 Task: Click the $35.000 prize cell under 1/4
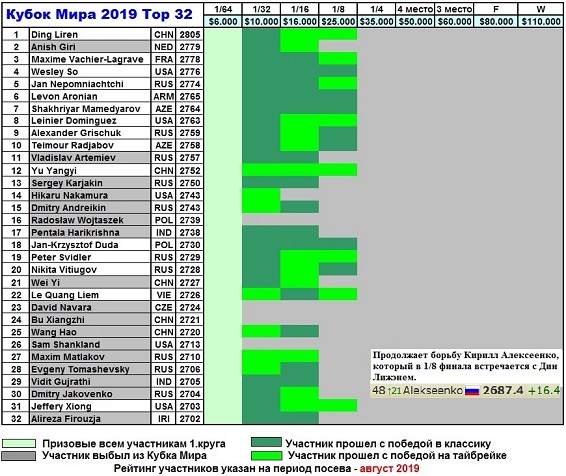(376, 21)
